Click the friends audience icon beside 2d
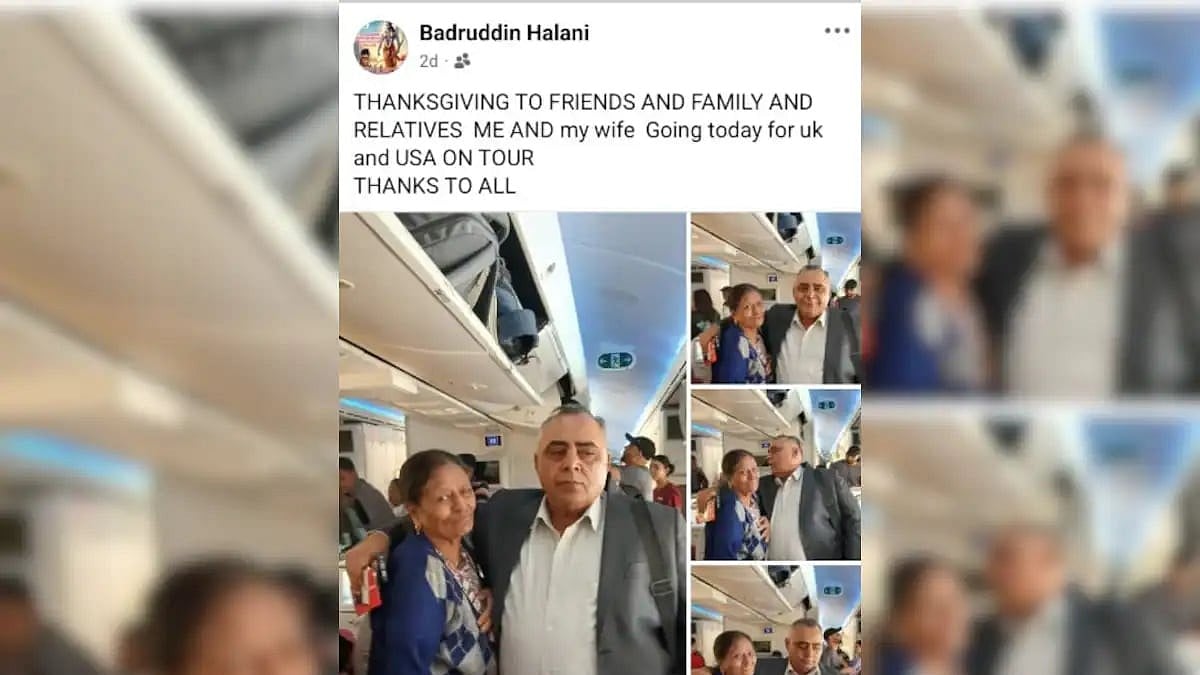The image size is (1200, 675). pyautogui.click(x=462, y=61)
